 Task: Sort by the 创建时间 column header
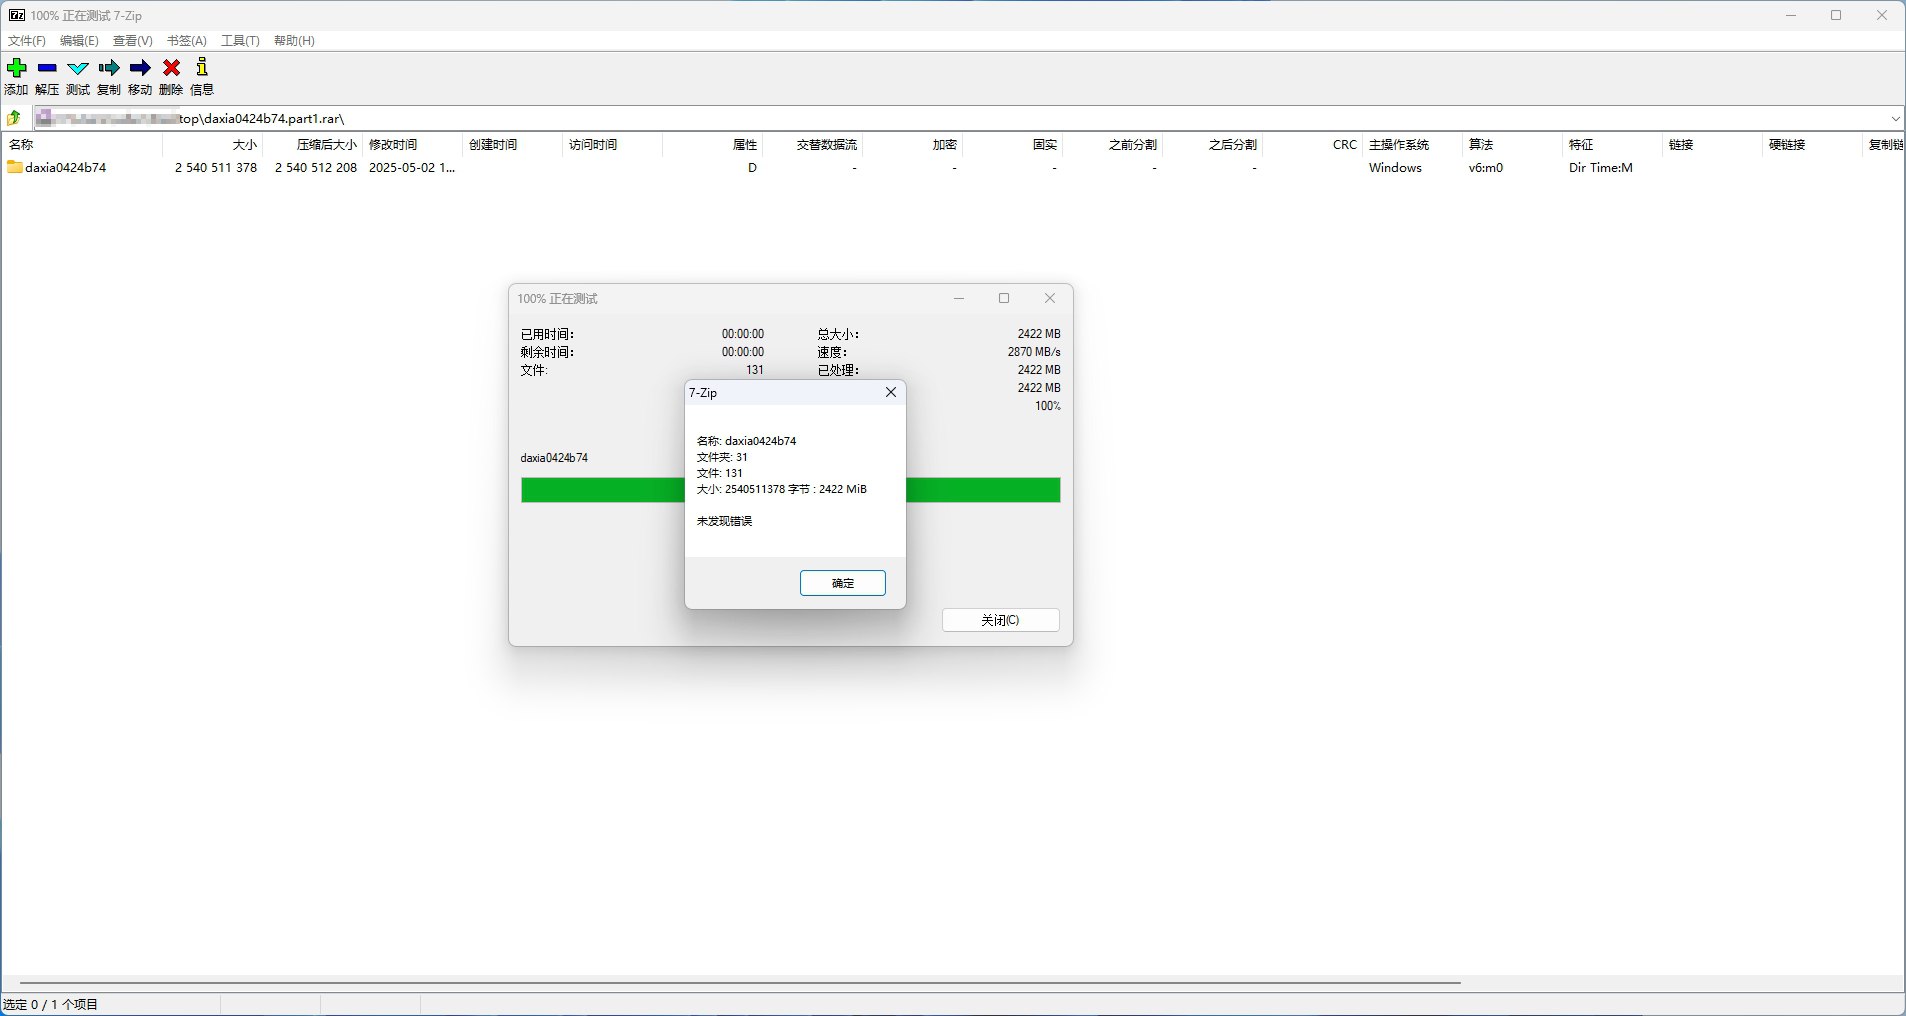coord(512,145)
